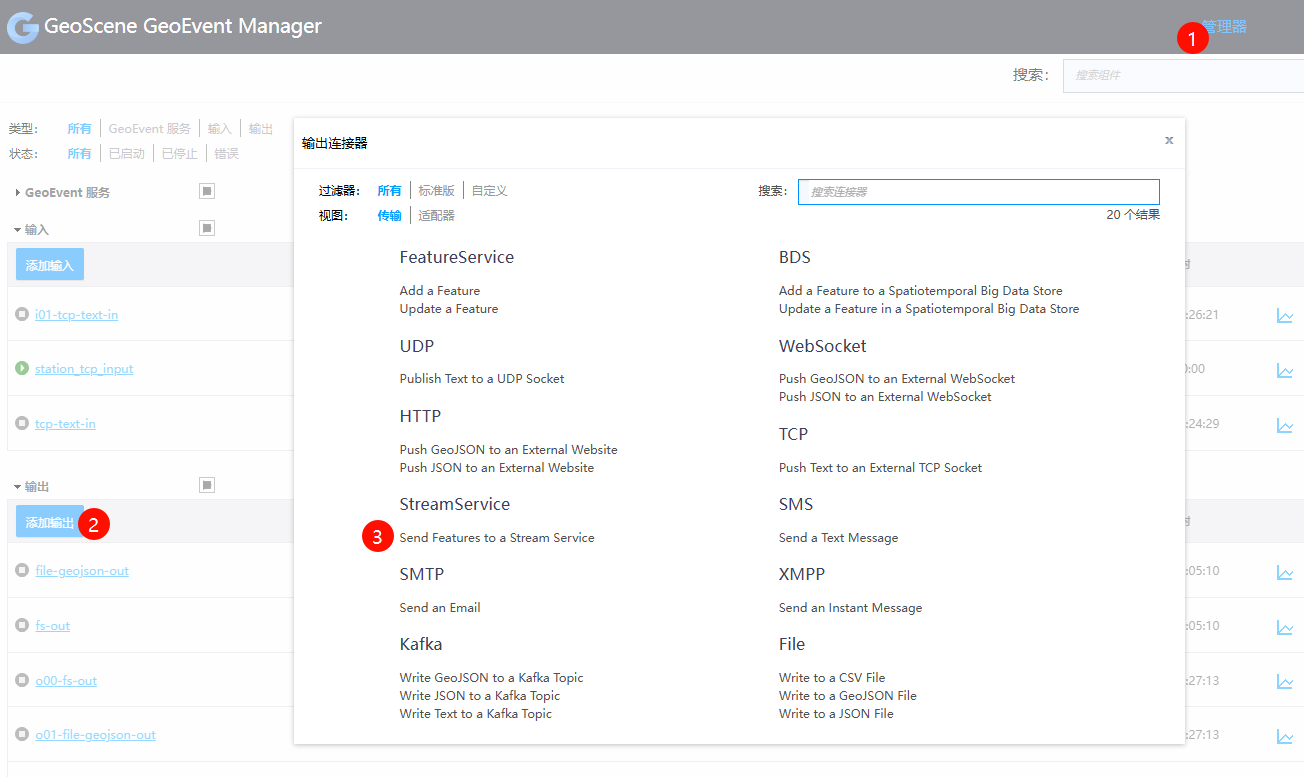
Task: Open monitoring chart for o00-fs-out
Action: tap(1285, 681)
